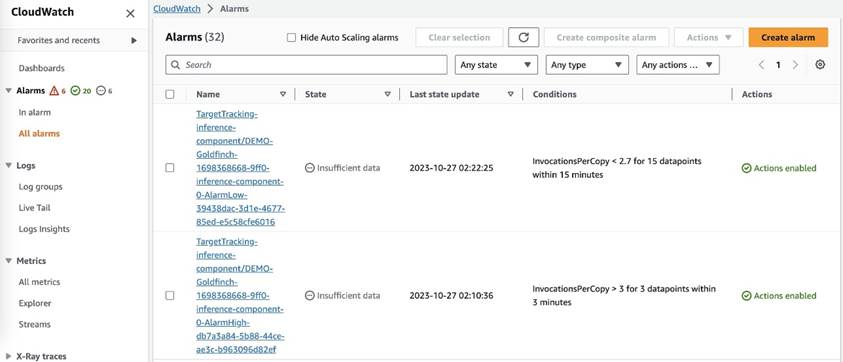
Task: Go to next page arrow
Action: (x=795, y=65)
